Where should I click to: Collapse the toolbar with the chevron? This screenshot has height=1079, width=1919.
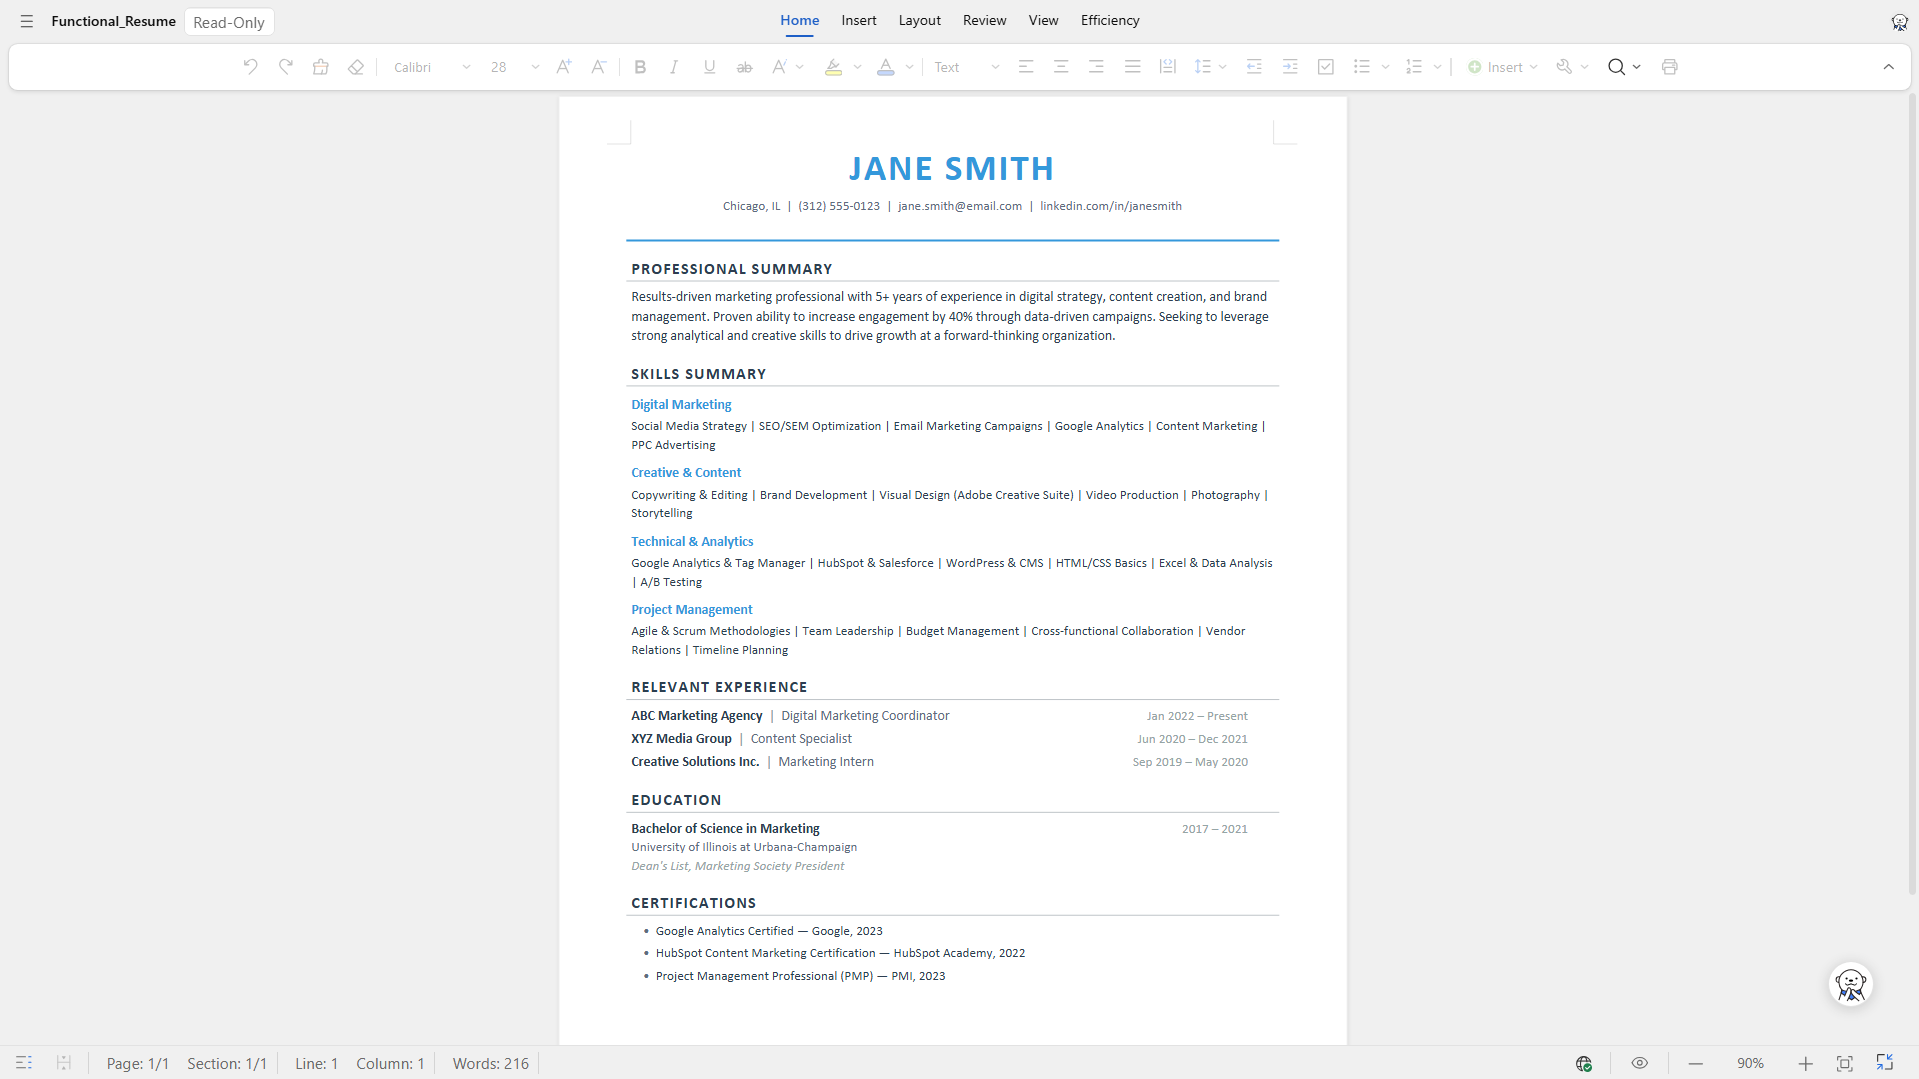(x=1888, y=67)
